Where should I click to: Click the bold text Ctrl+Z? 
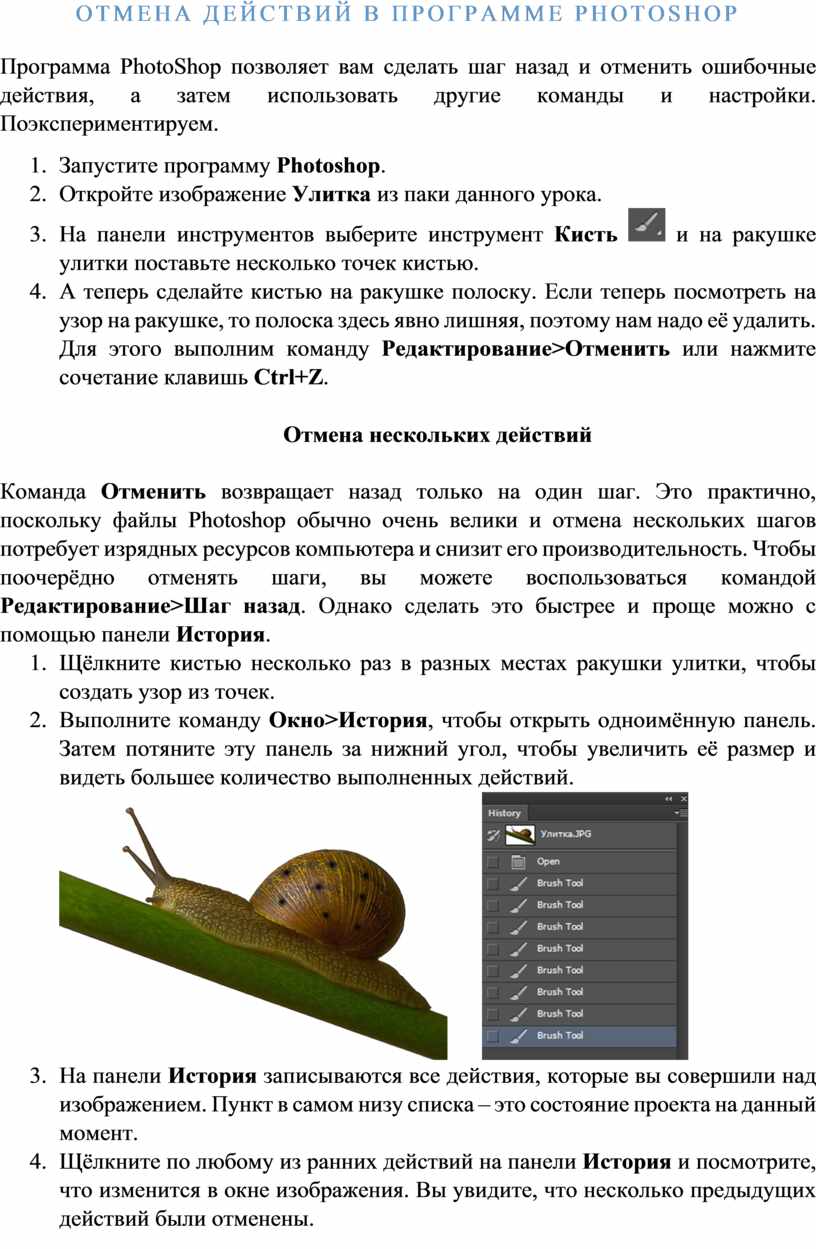(x=289, y=378)
